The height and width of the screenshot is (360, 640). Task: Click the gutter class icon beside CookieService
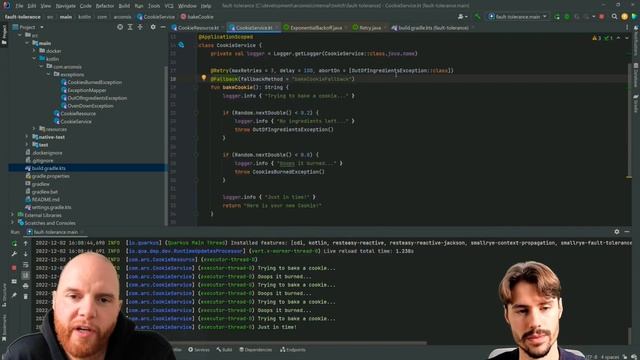(x=181, y=45)
